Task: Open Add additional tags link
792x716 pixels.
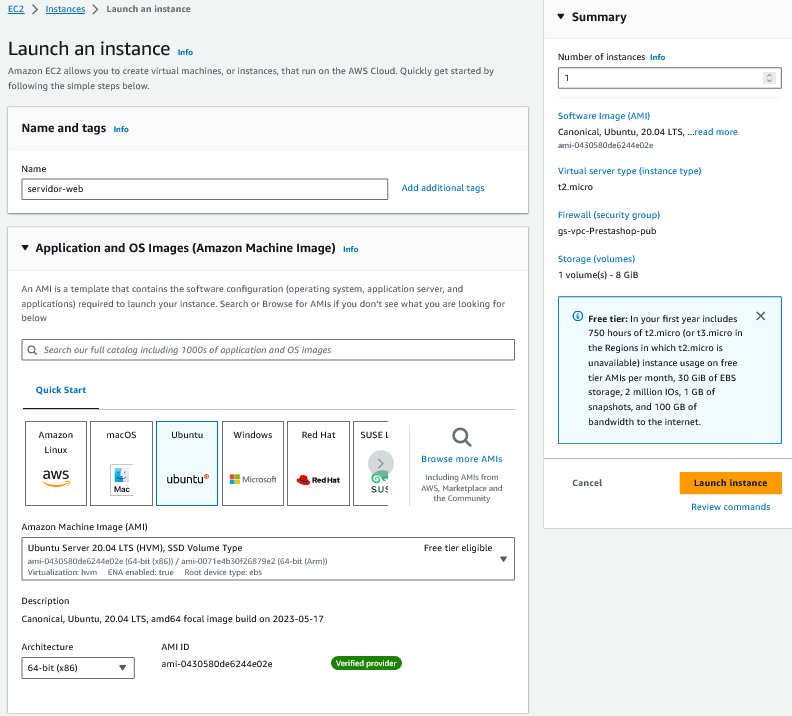Action: click(x=442, y=188)
